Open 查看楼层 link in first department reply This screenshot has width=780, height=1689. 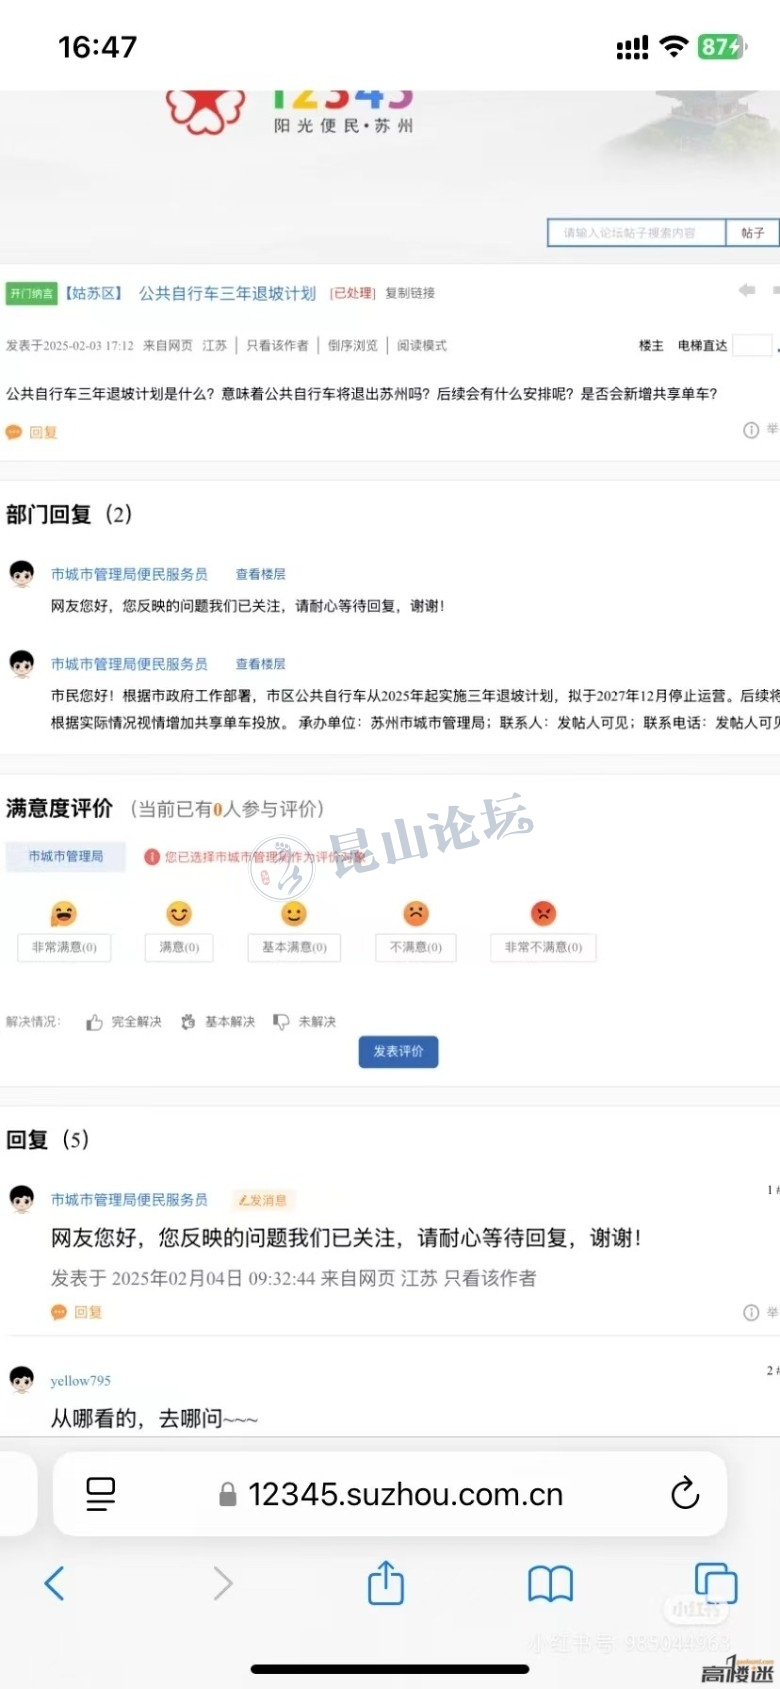pos(260,574)
